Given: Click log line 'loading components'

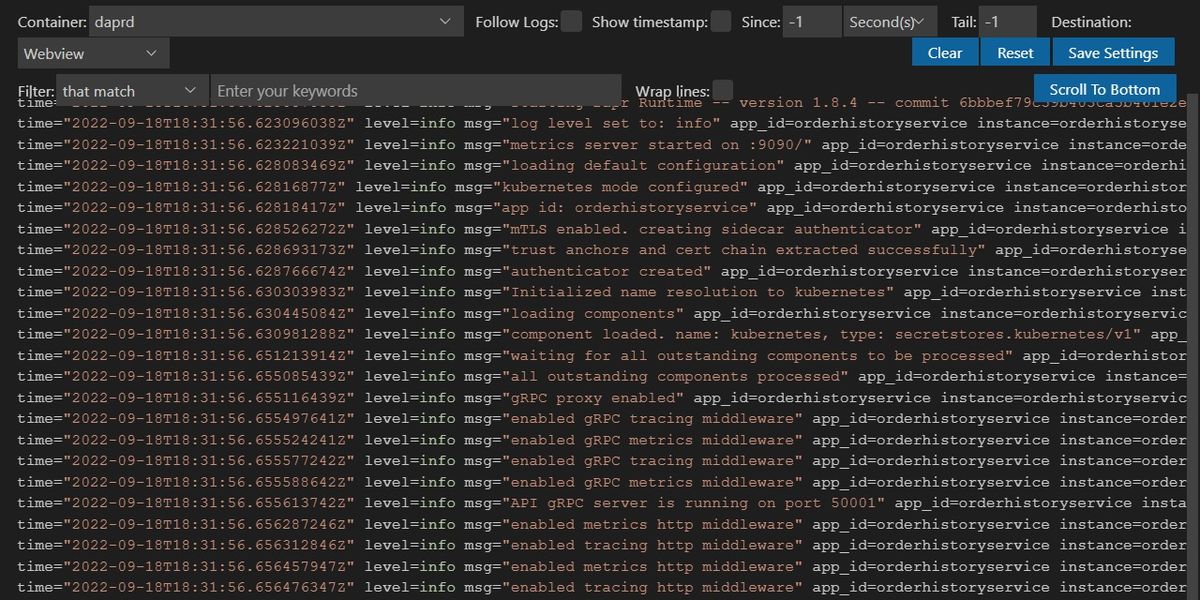Looking at the screenshot, I should tap(600, 313).
